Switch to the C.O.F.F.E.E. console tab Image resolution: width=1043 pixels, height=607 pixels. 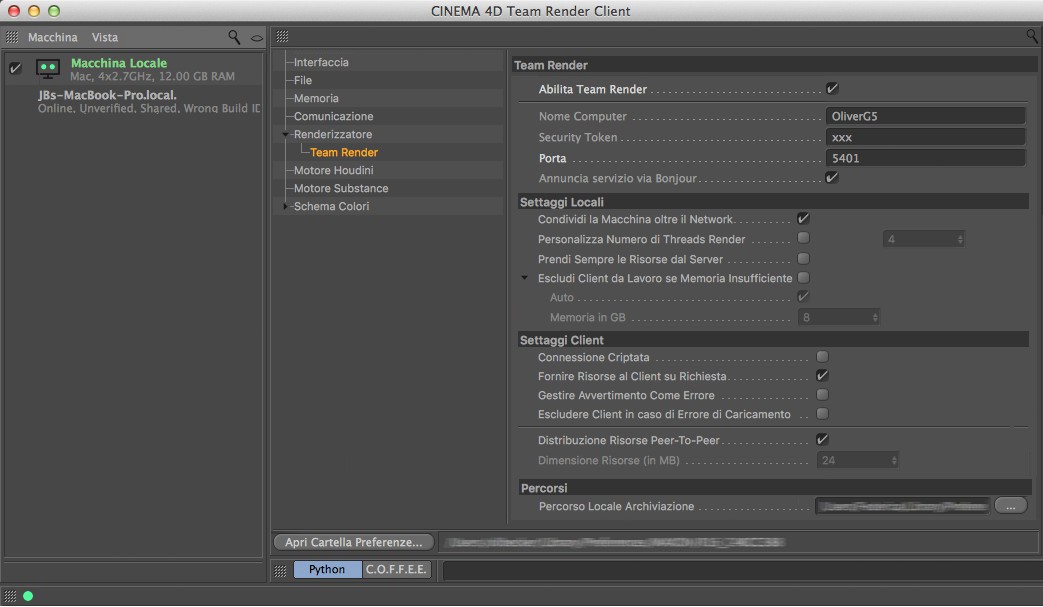pyautogui.click(x=396, y=570)
